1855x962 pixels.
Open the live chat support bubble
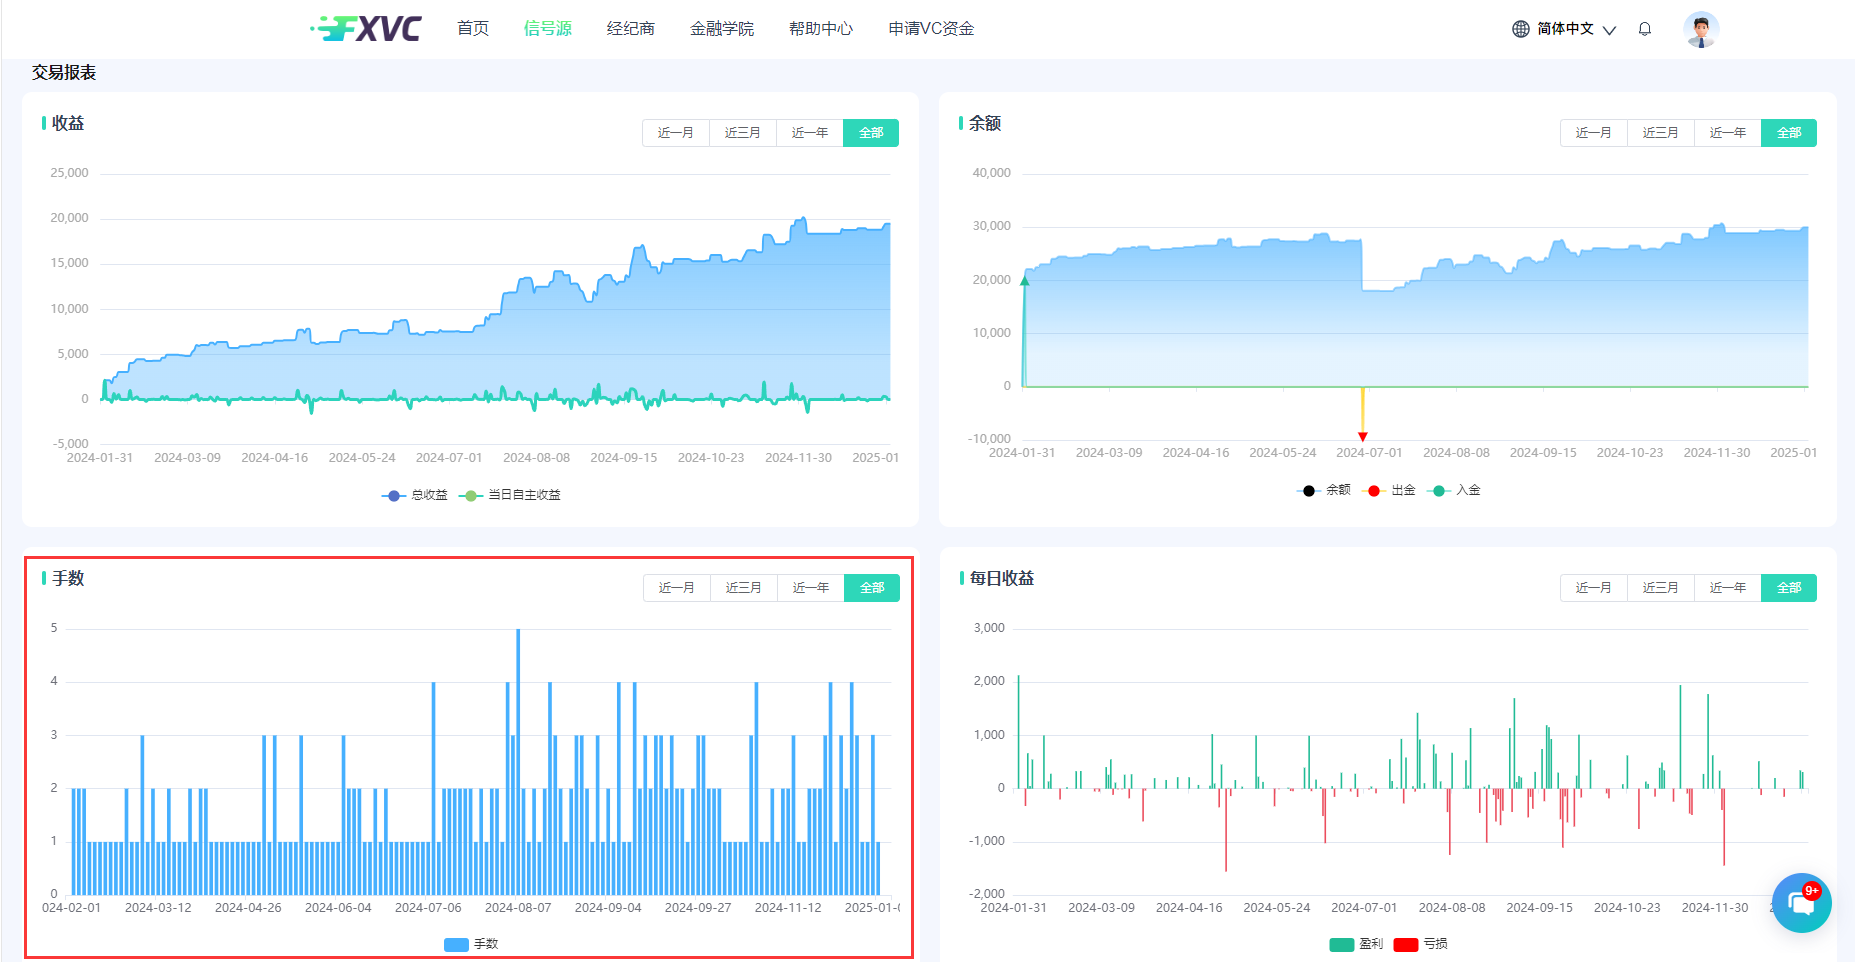[x=1801, y=903]
